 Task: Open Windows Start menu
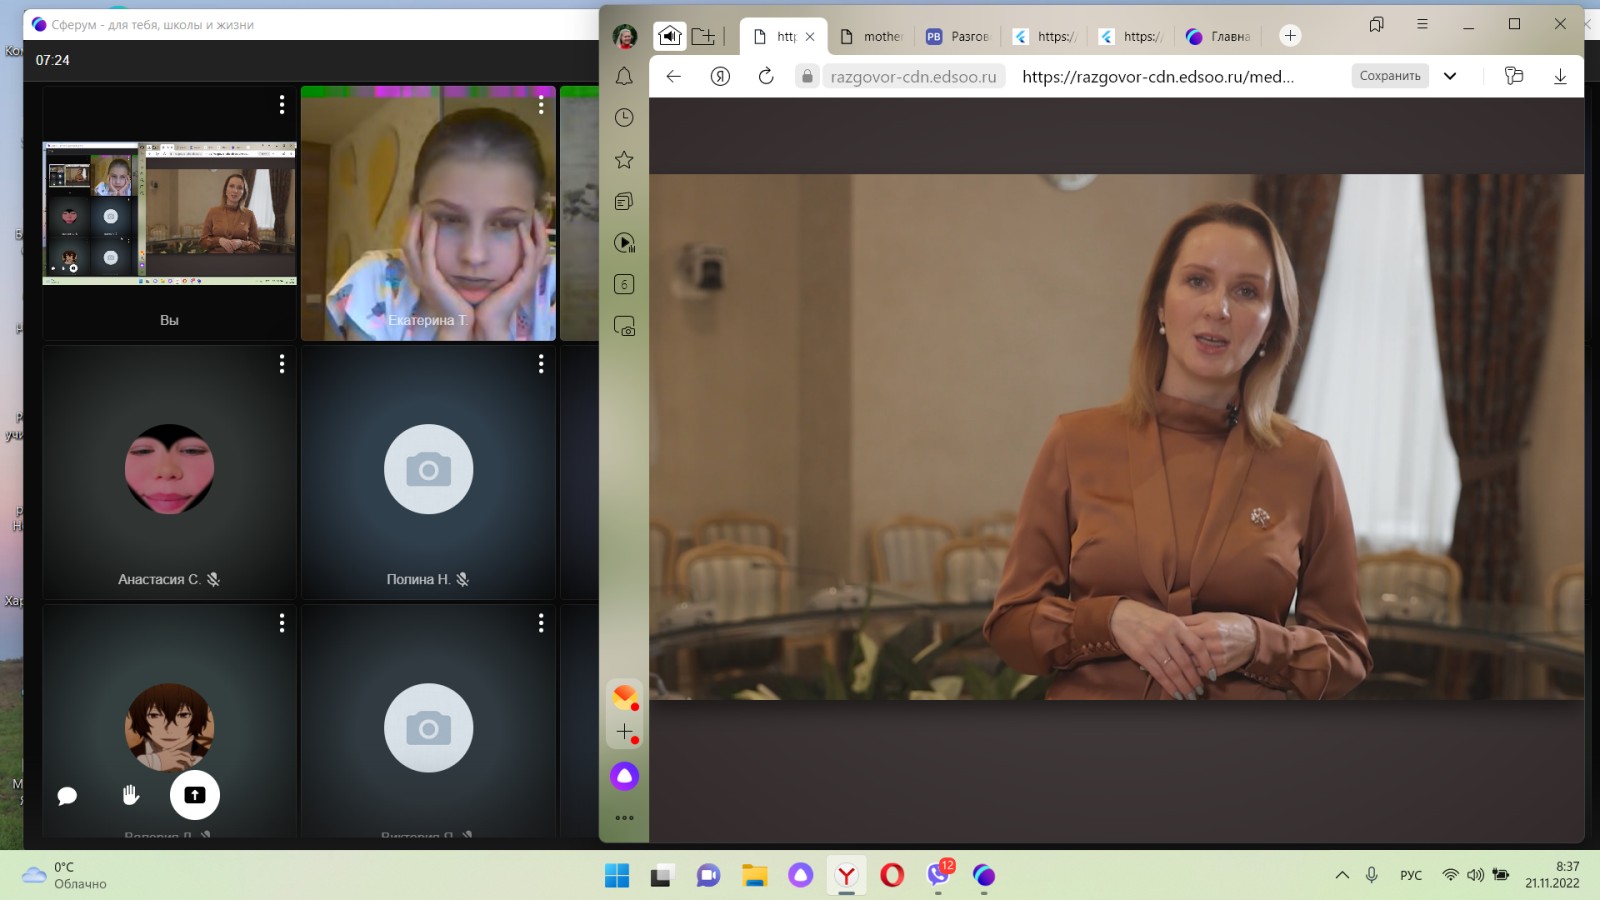(617, 876)
